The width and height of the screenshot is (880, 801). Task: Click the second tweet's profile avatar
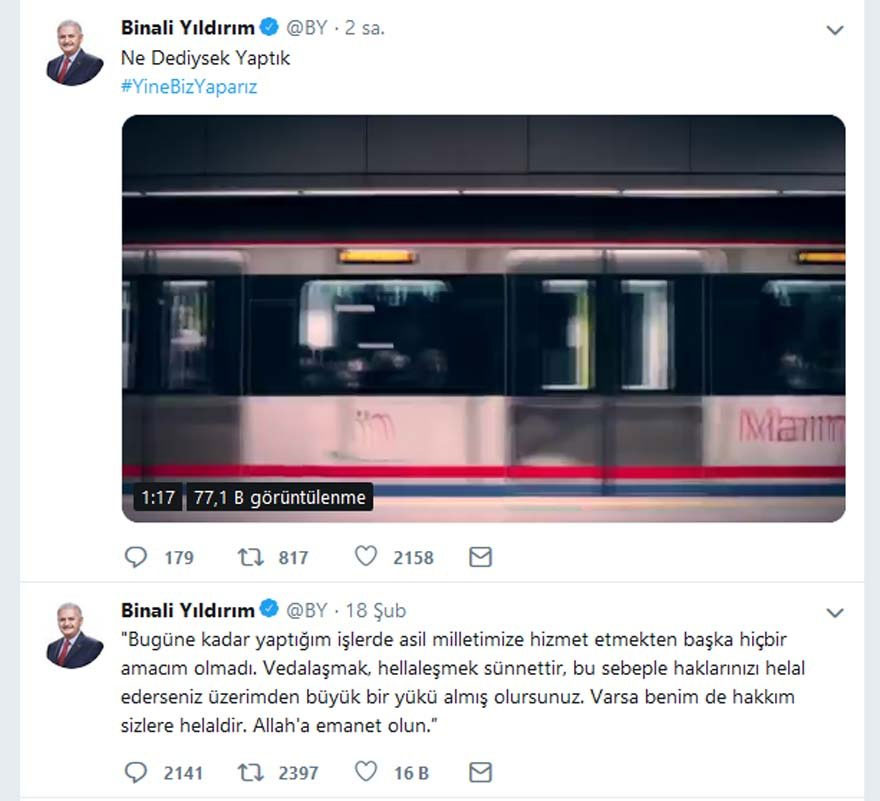(75, 635)
